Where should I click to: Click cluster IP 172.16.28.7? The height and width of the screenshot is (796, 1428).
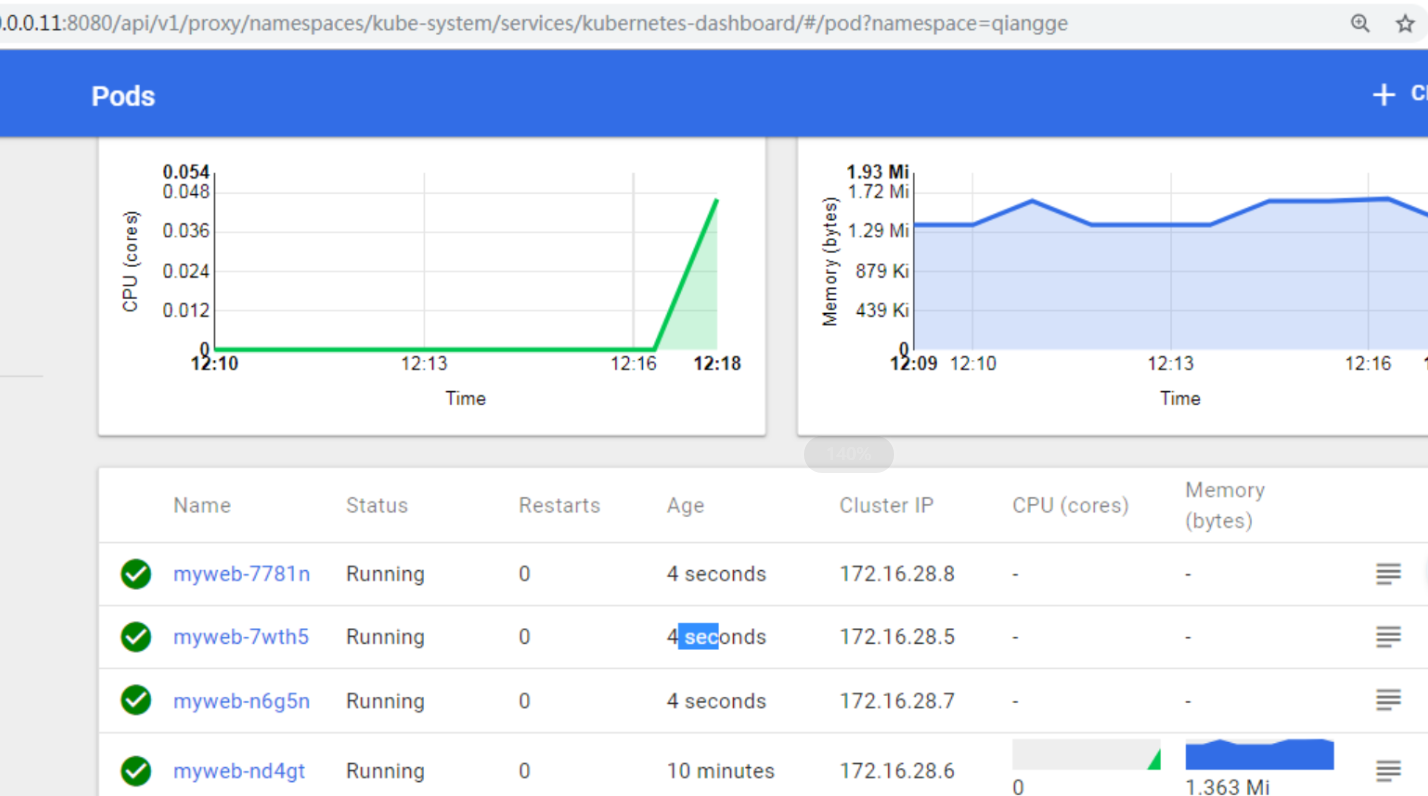(897, 701)
